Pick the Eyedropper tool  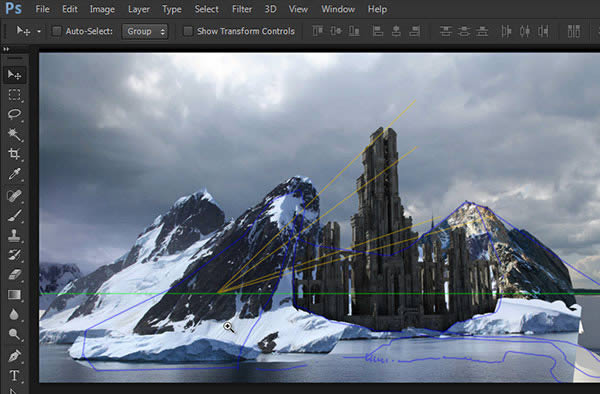(15, 174)
